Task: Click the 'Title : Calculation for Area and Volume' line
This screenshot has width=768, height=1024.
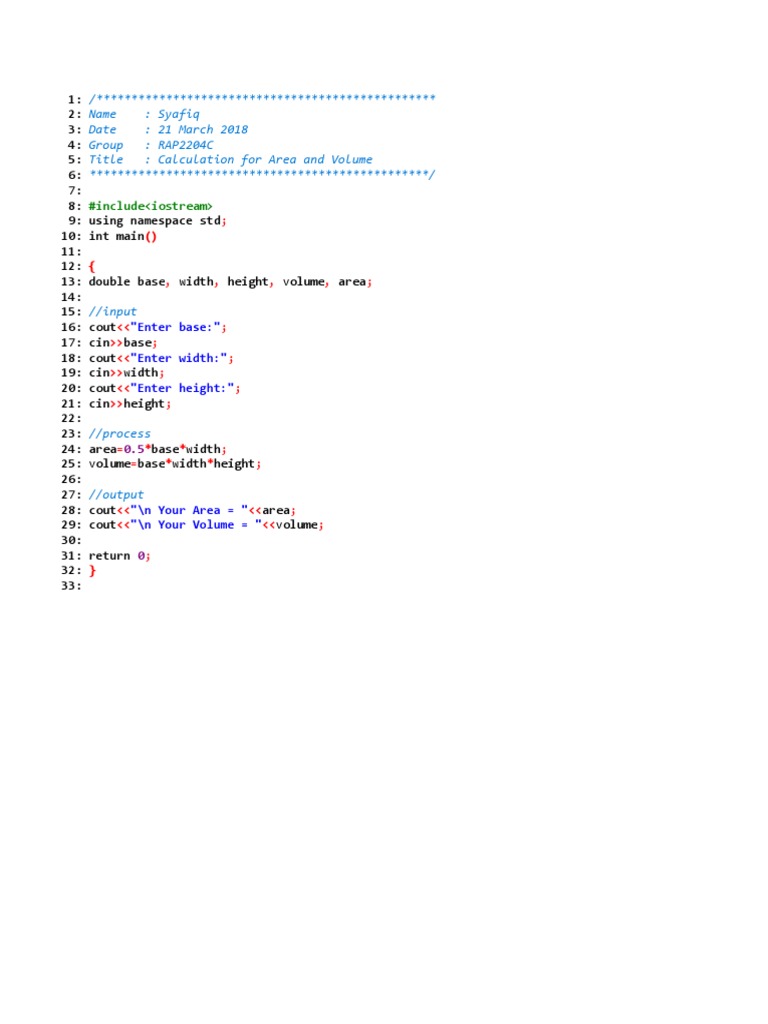Action: pyautogui.click(x=230, y=160)
